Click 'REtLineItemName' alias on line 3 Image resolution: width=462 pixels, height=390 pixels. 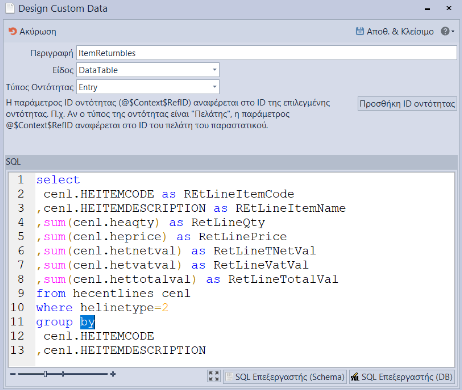coord(290,208)
